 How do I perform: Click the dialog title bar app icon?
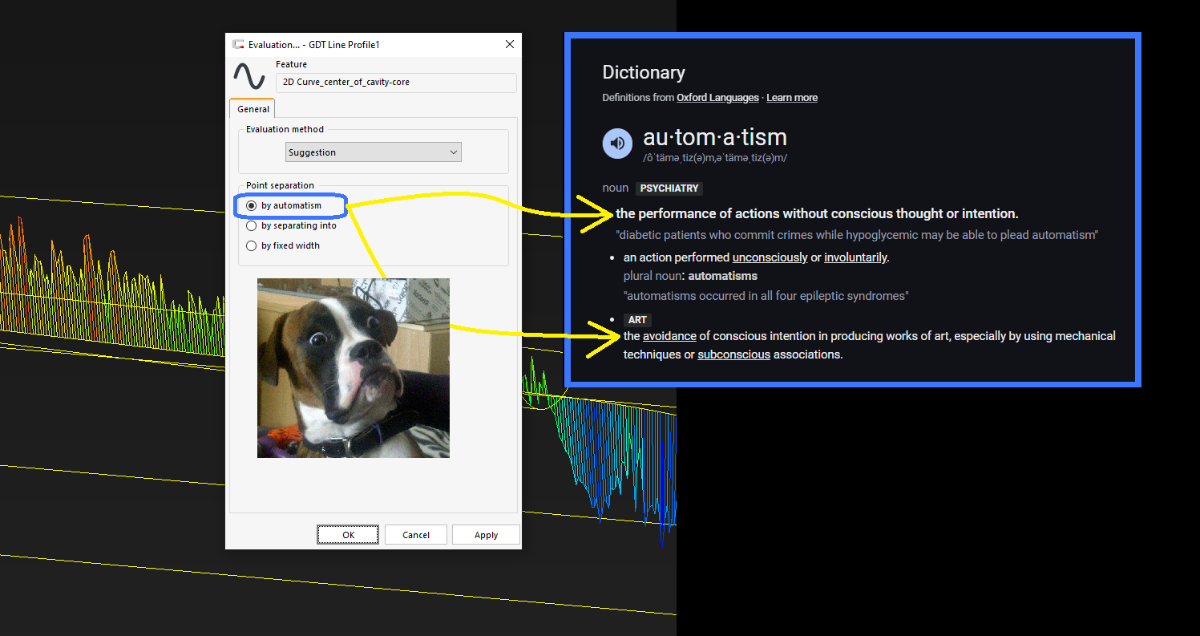238,44
